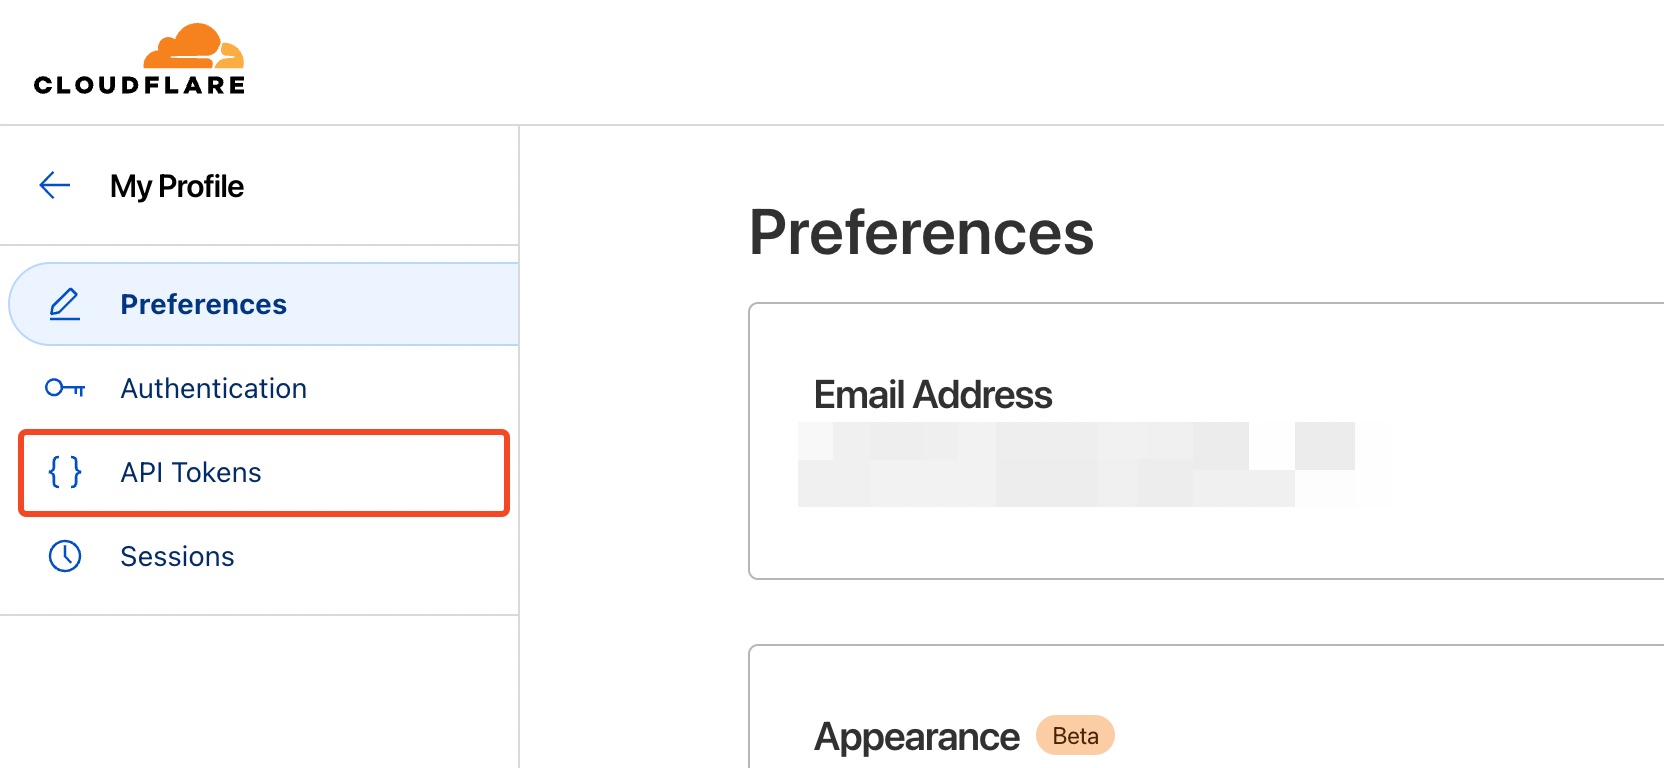Open the Preferences sidebar menu item
The image size is (1664, 768).
[203, 304]
